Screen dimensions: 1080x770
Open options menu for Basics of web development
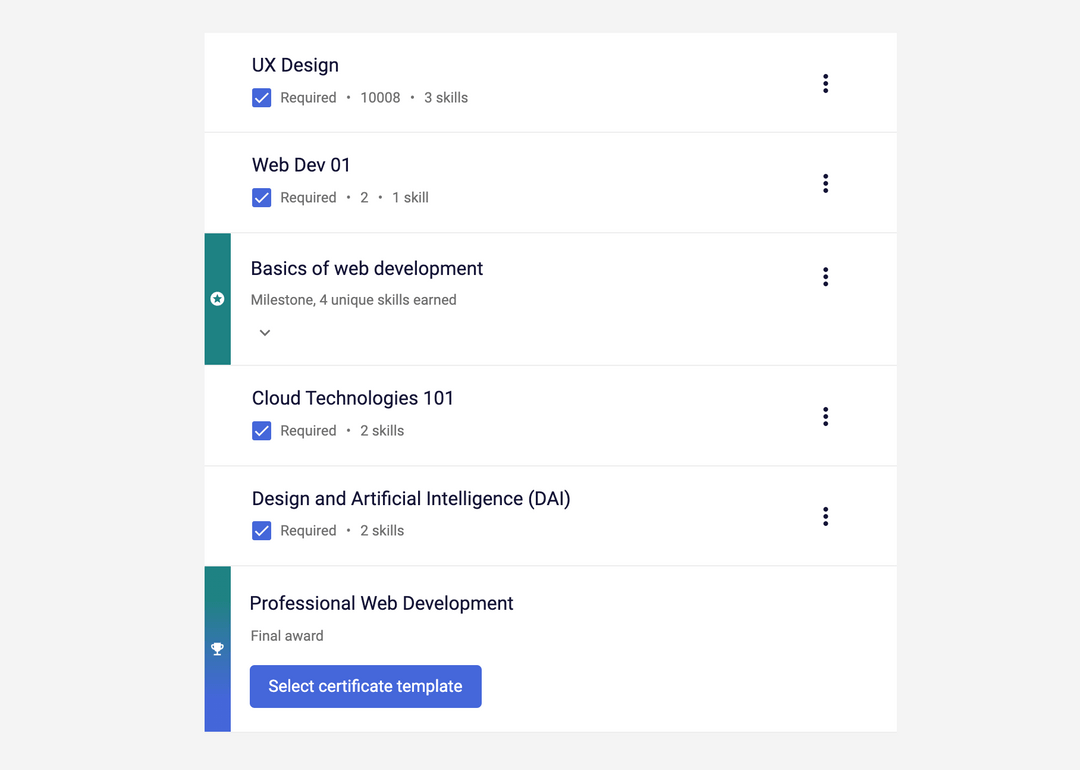(x=825, y=277)
